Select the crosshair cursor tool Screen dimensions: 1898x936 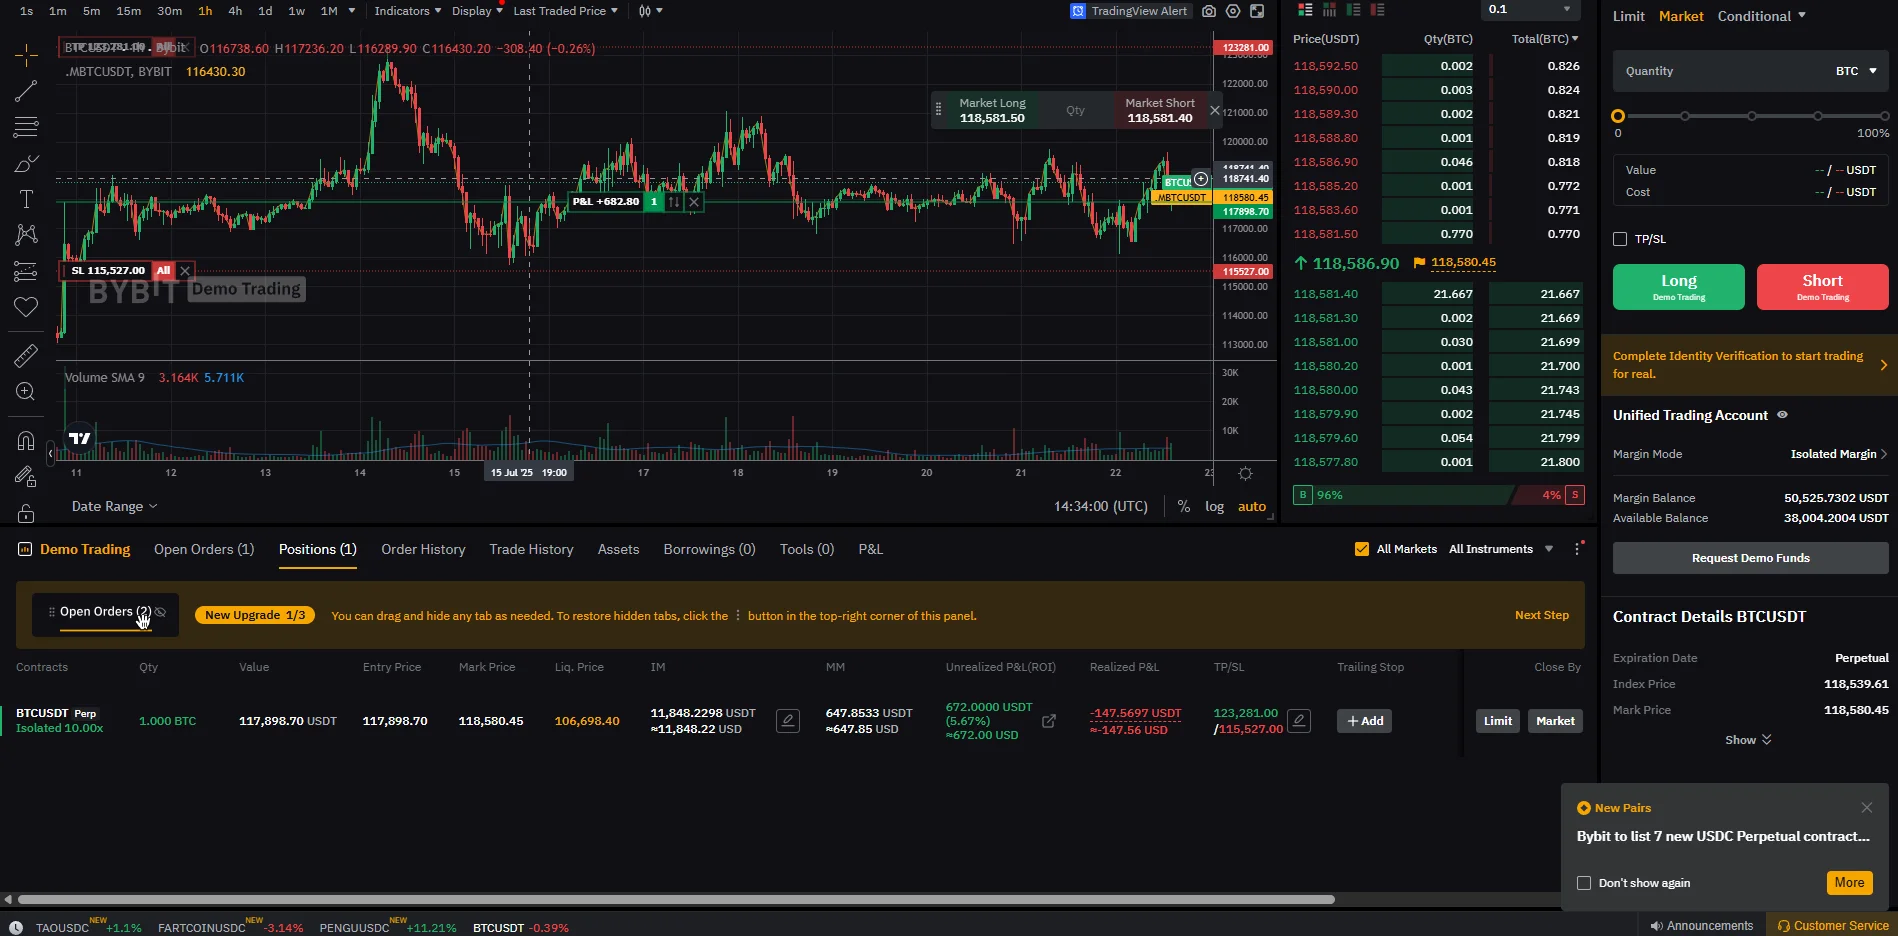[26, 54]
